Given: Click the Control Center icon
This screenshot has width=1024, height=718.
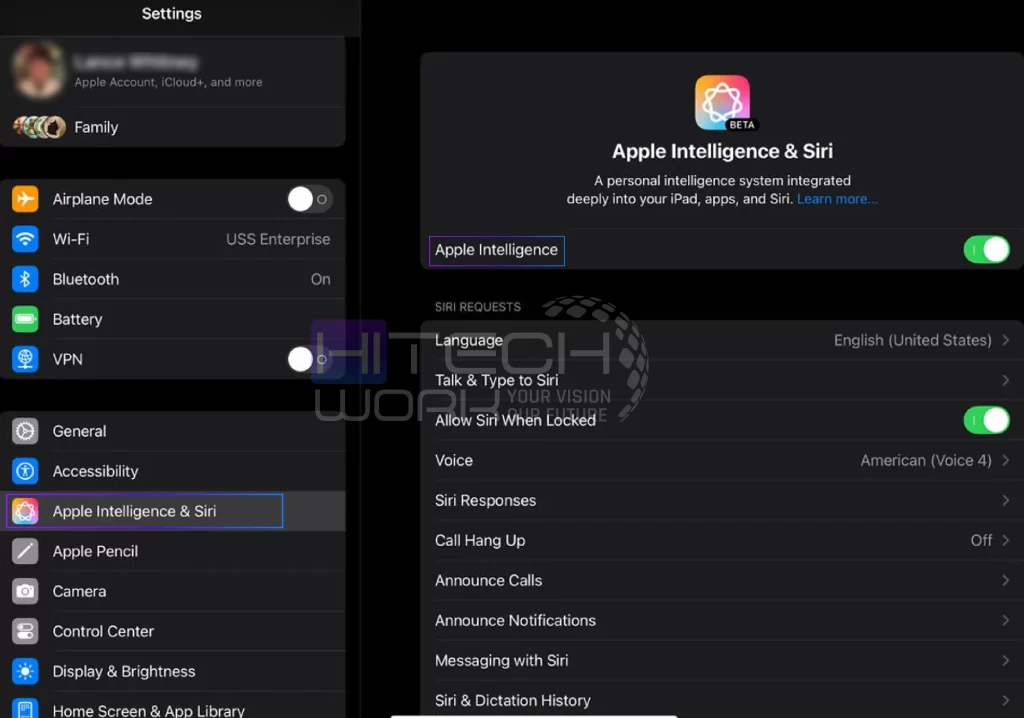Looking at the screenshot, I should coord(25,631).
